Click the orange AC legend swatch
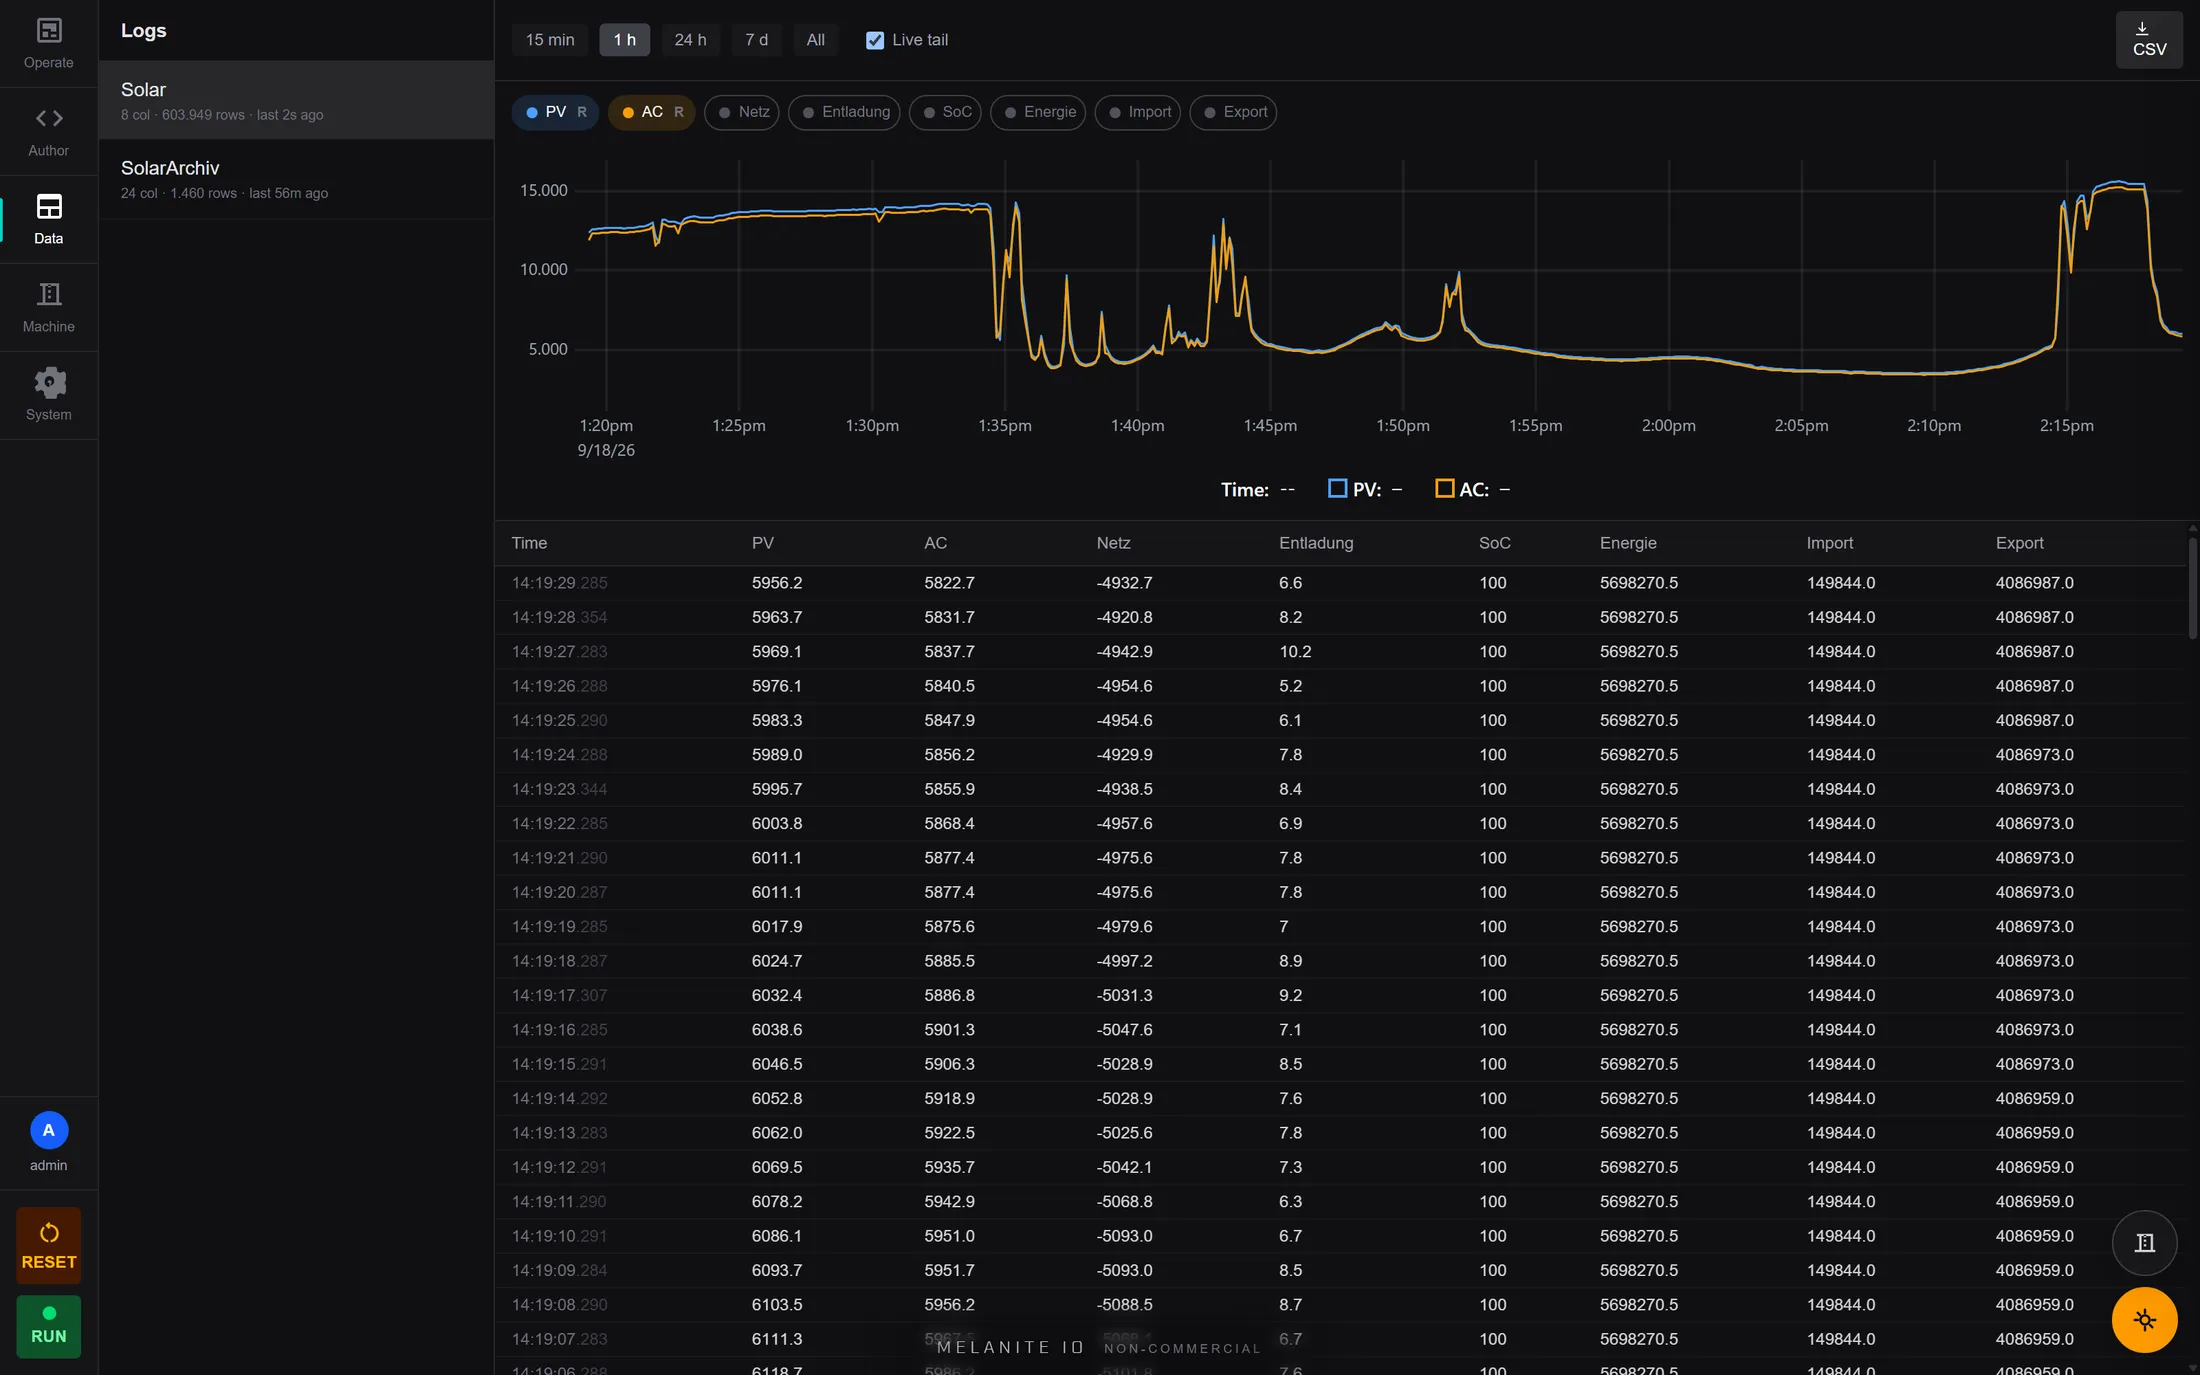Image resolution: width=2200 pixels, height=1375 pixels. (x=1444, y=488)
